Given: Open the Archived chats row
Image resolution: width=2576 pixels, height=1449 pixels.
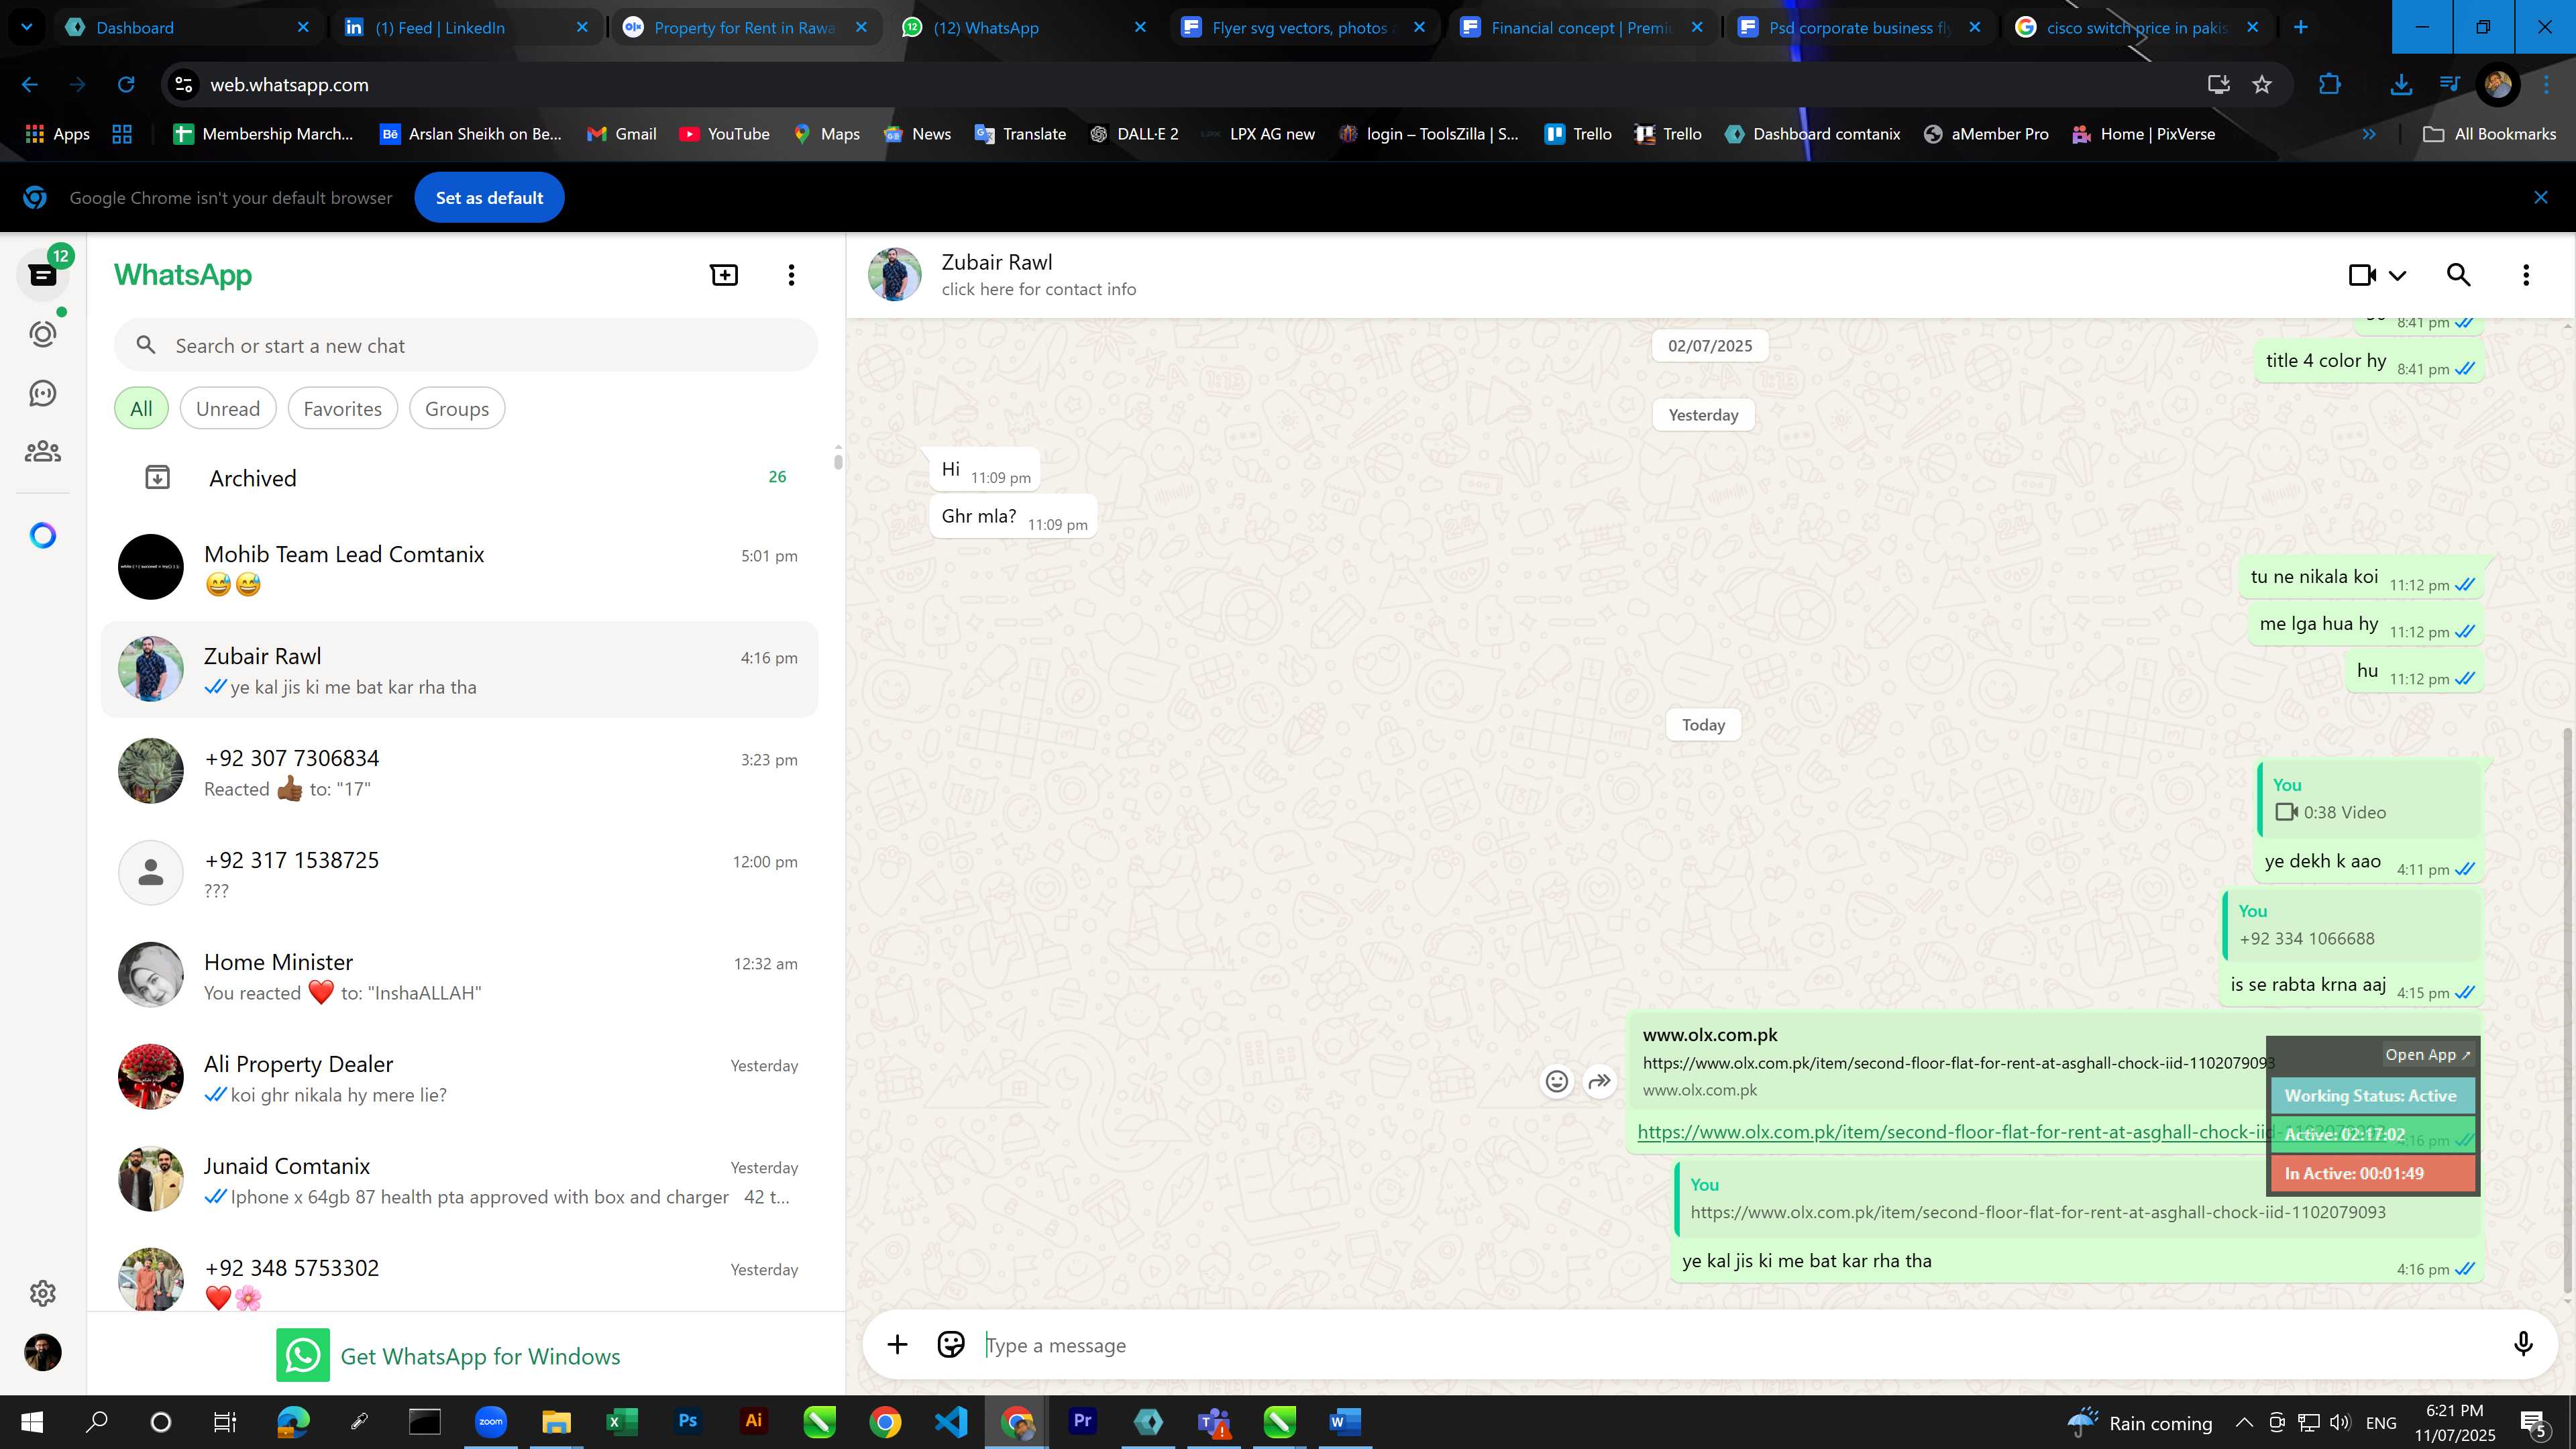Looking at the screenshot, I should [x=460, y=478].
